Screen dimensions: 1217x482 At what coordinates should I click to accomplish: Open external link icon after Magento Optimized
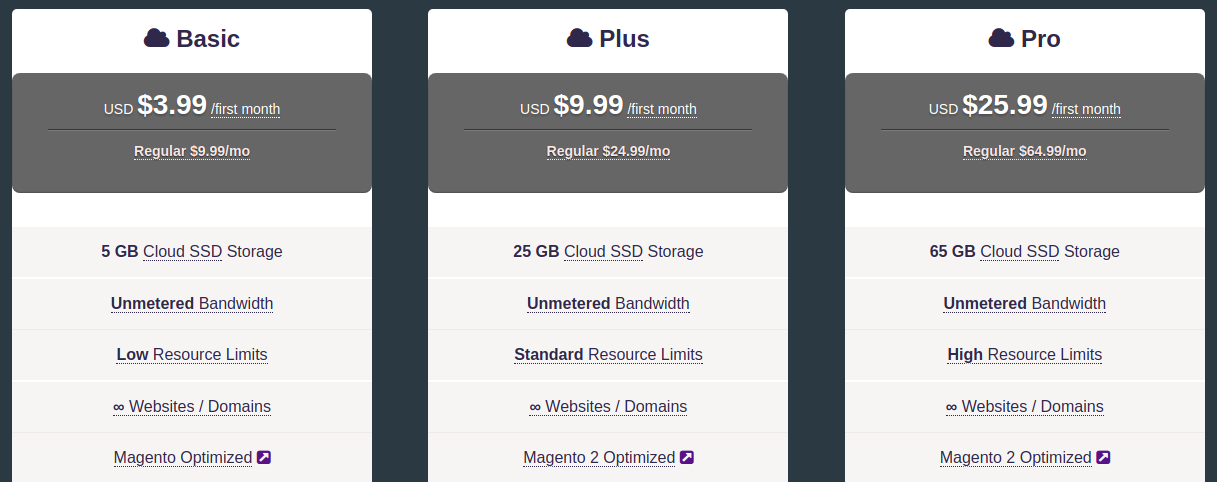[264, 457]
